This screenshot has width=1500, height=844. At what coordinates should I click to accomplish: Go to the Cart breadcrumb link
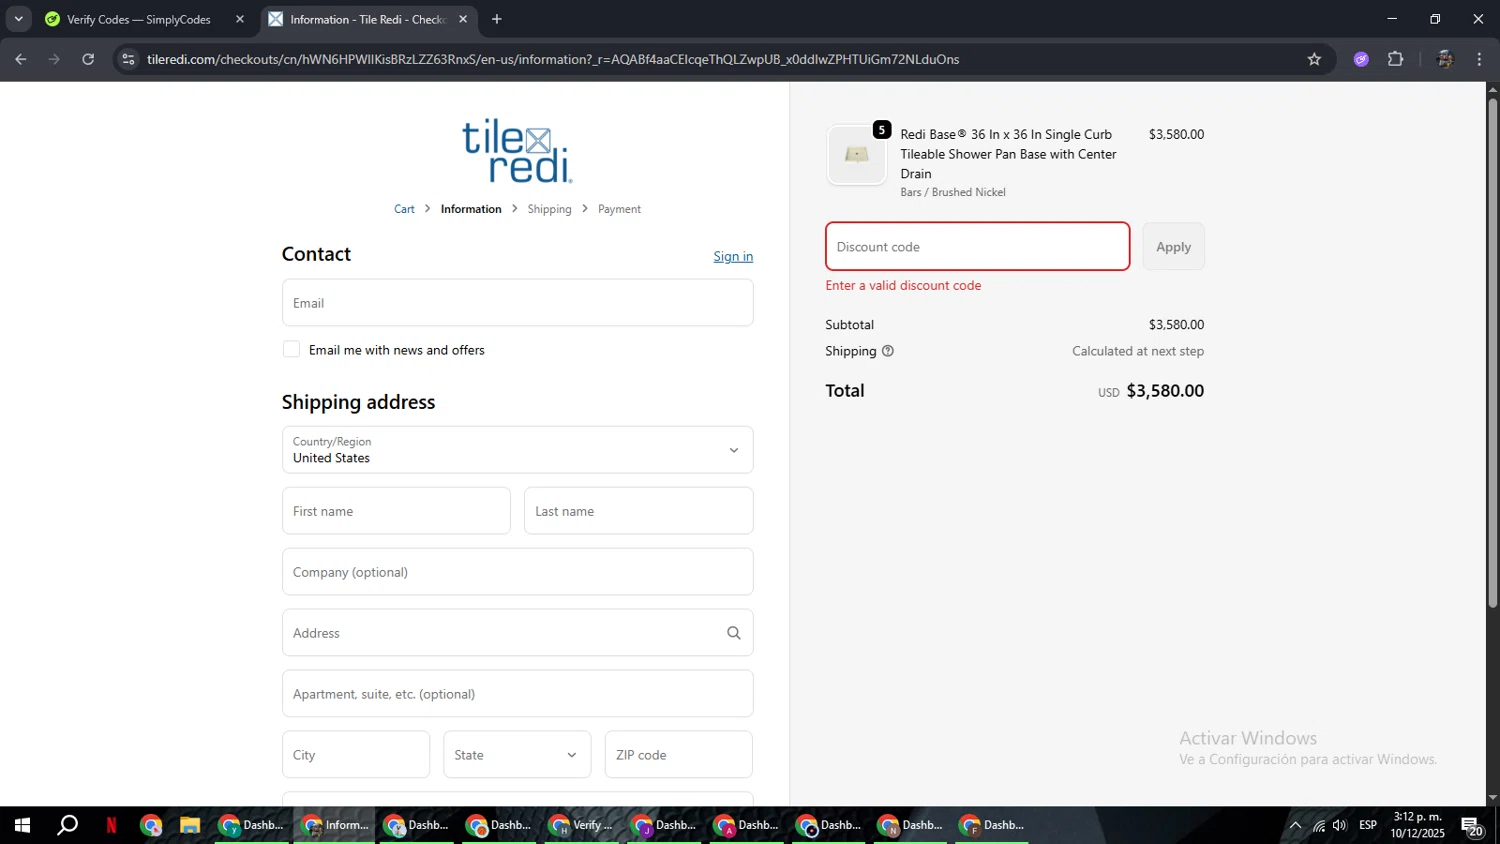pos(404,209)
